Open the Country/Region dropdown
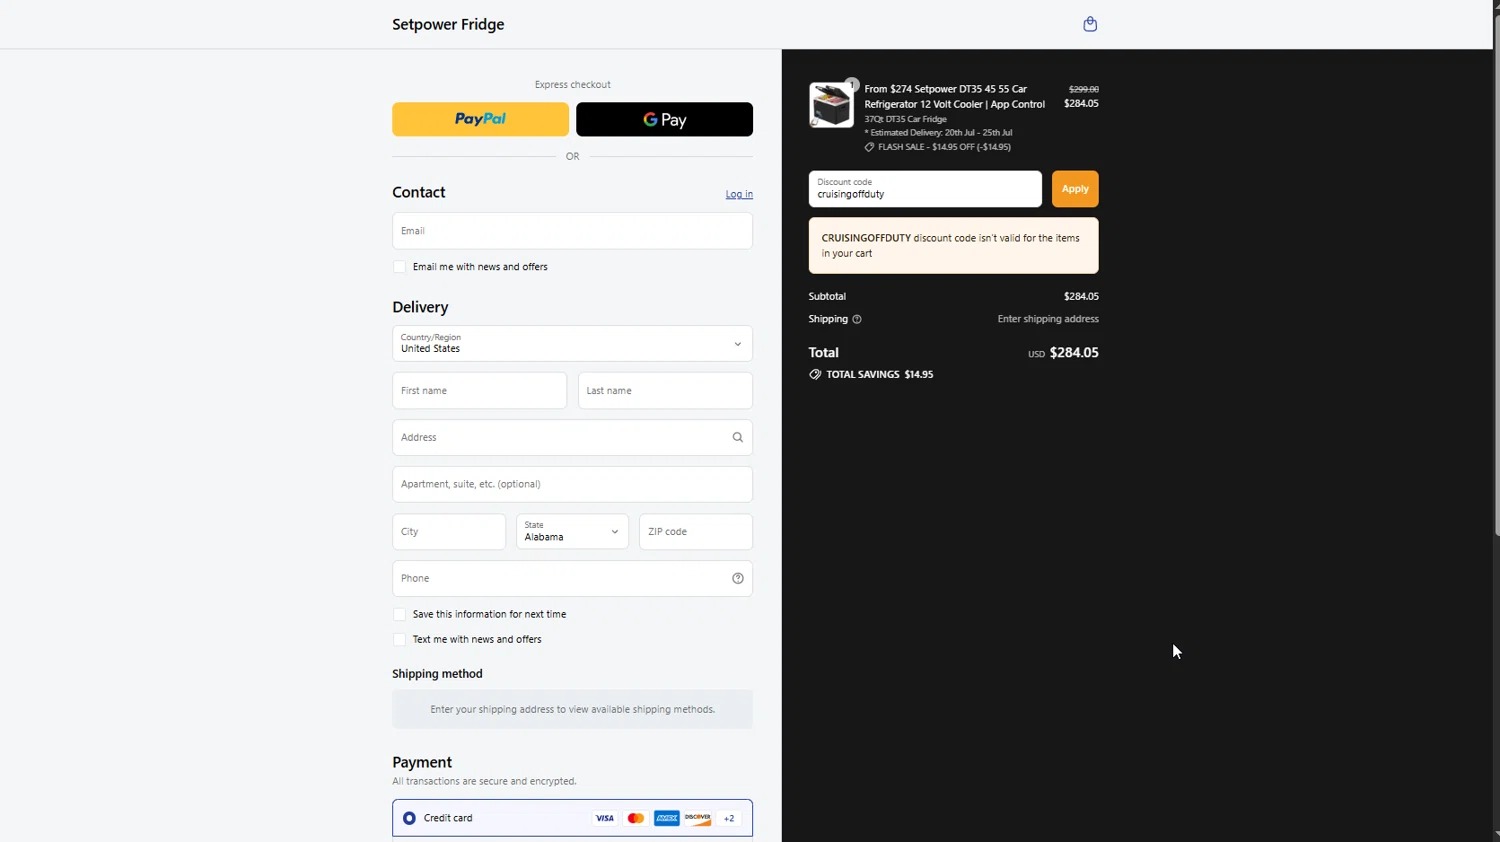Screen dimensions: 1500x842 click(x=572, y=343)
